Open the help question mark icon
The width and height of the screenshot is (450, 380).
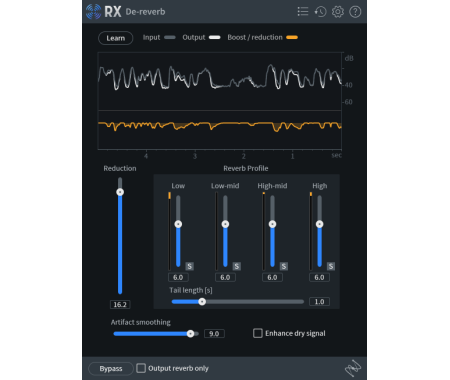coord(355,12)
